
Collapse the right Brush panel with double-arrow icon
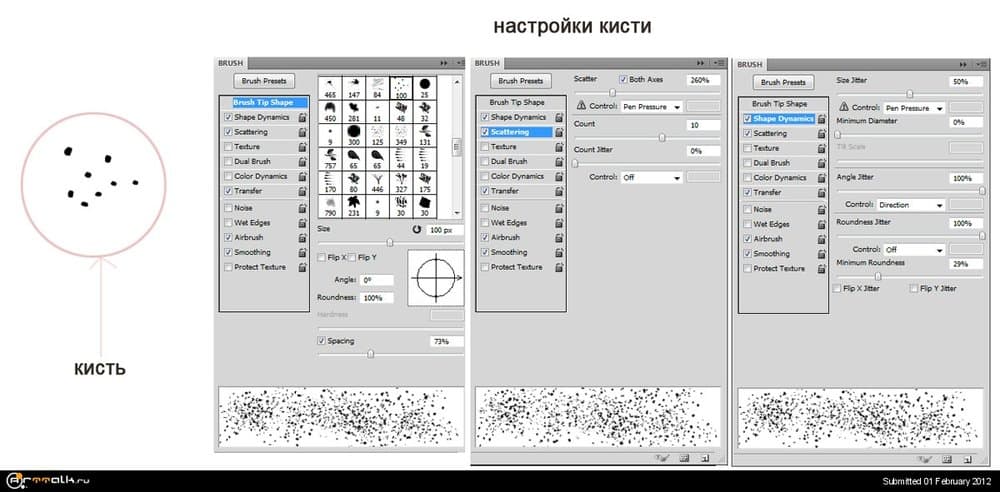(x=963, y=64)
